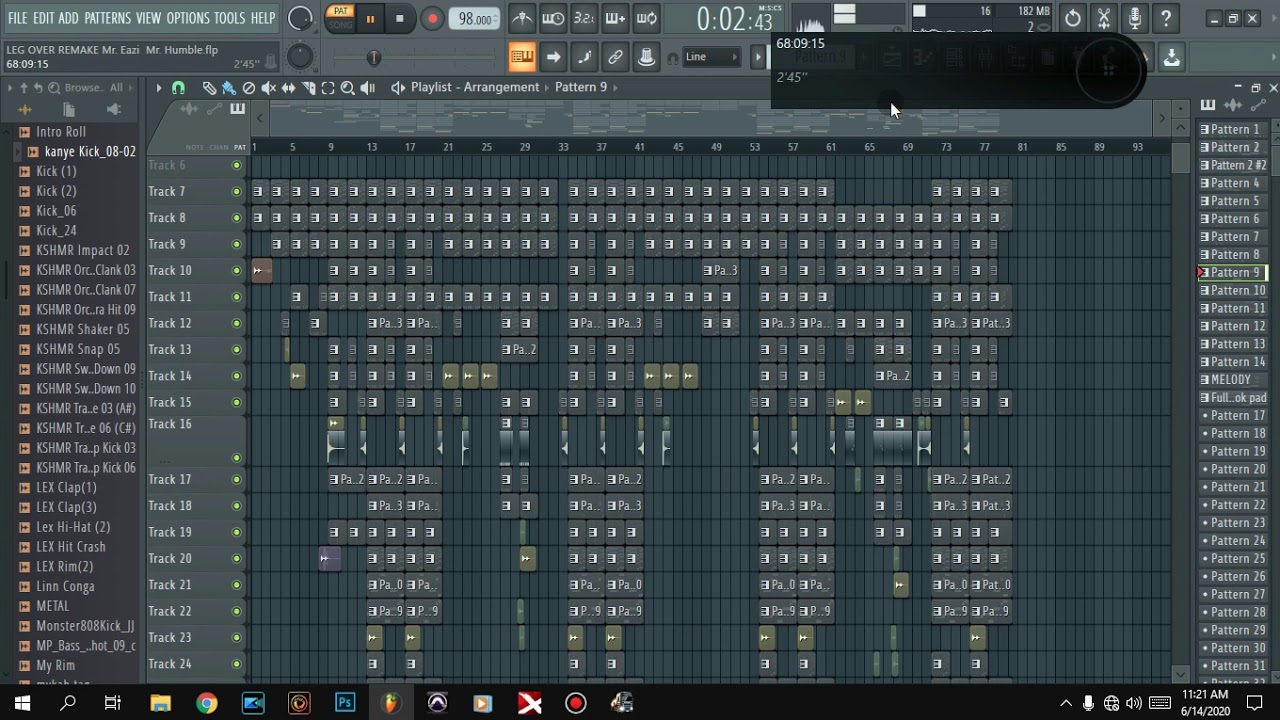Open the typing keyboard to piano button
This screenshot has height=720, width=1280.
click(x=522, y=57)
